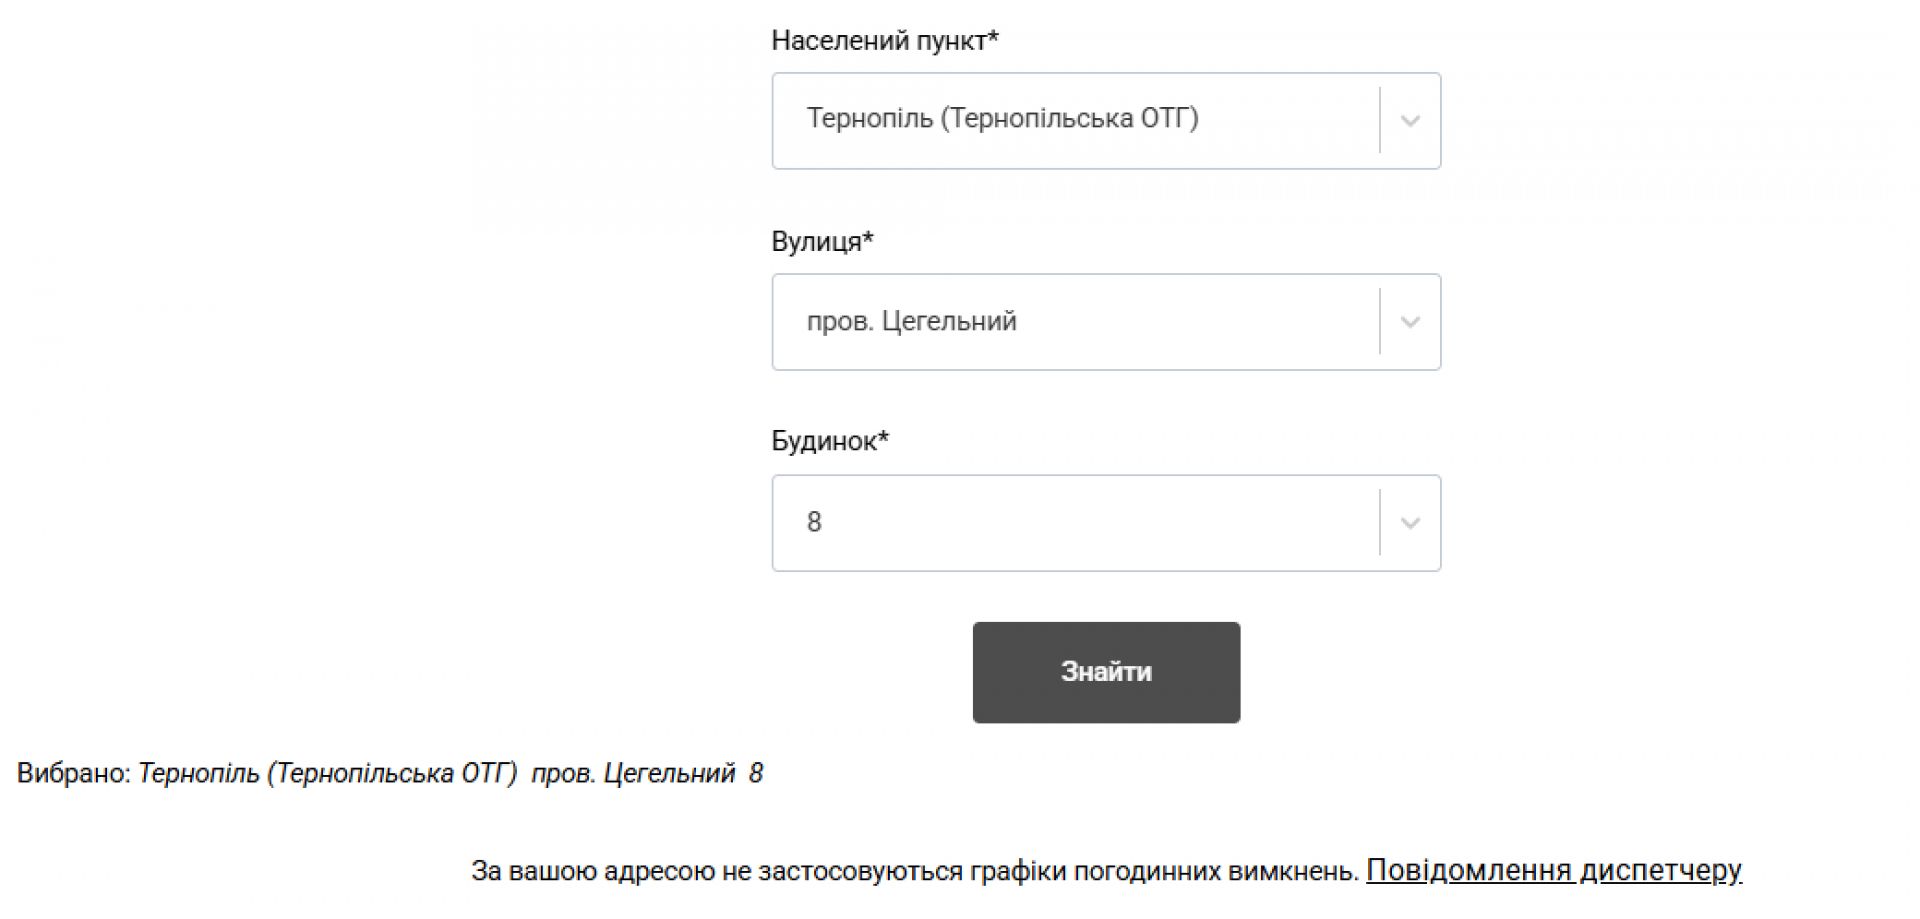1920x919 pixels.
Task: Click the message about графіки погодинних вимкнень
Action: click(914, 871)
